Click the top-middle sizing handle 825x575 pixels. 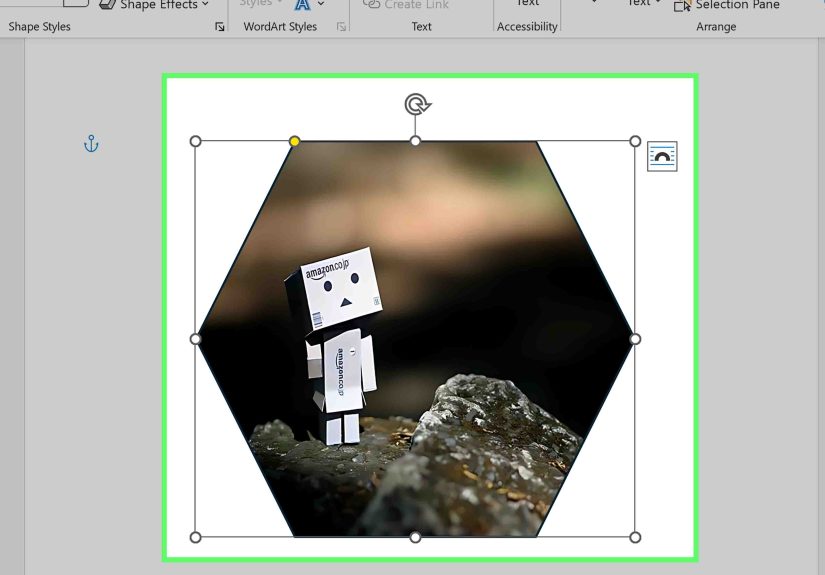click(415, 141)
